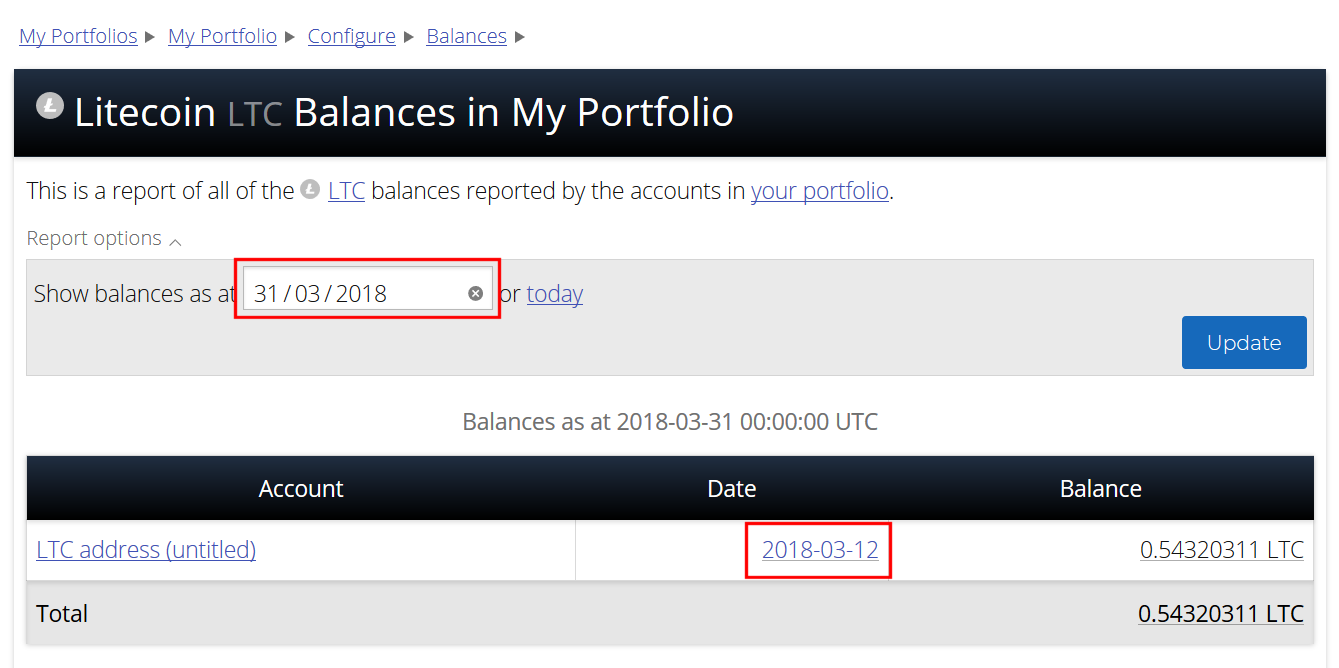Viewport: 1339px width, 668px height.
Task: Click the Account column header
Action: click(301, 489)
